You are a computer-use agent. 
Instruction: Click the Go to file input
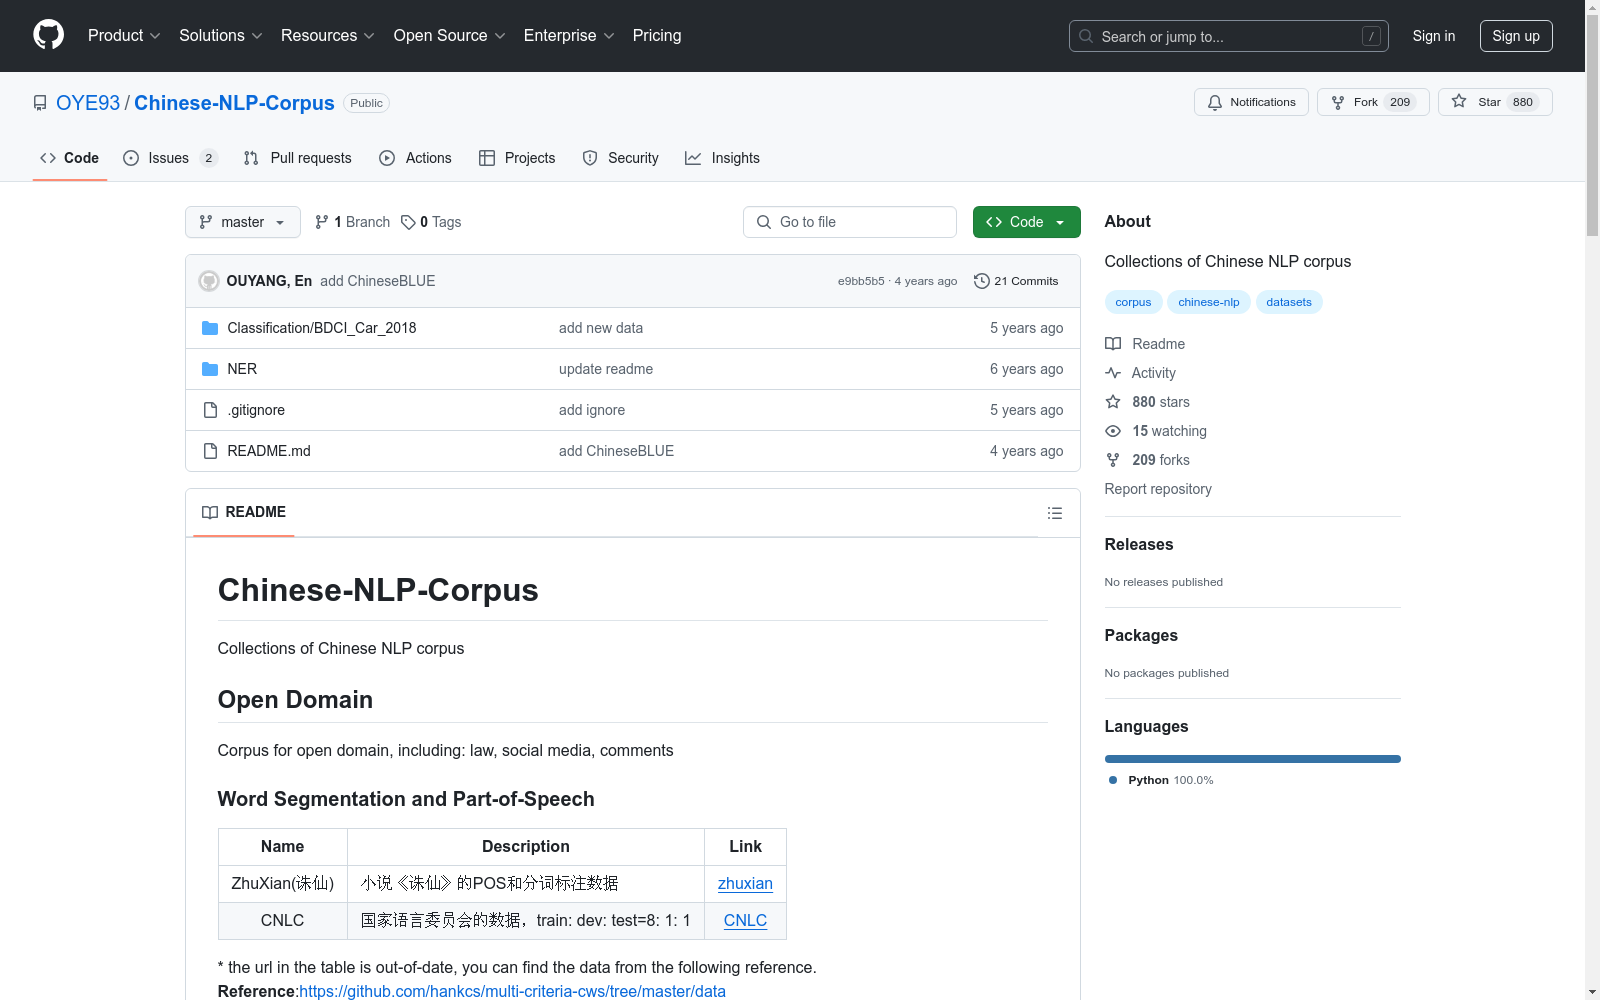pos(850,222)
